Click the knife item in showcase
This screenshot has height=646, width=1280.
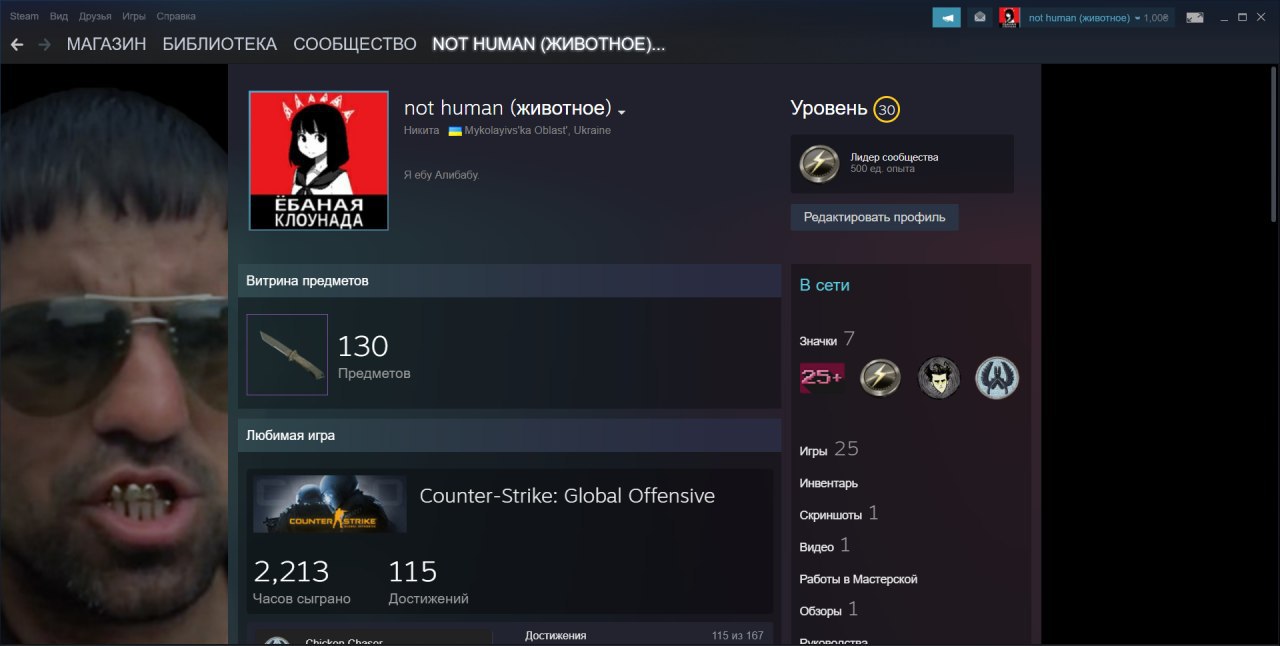tap(287, 355)
